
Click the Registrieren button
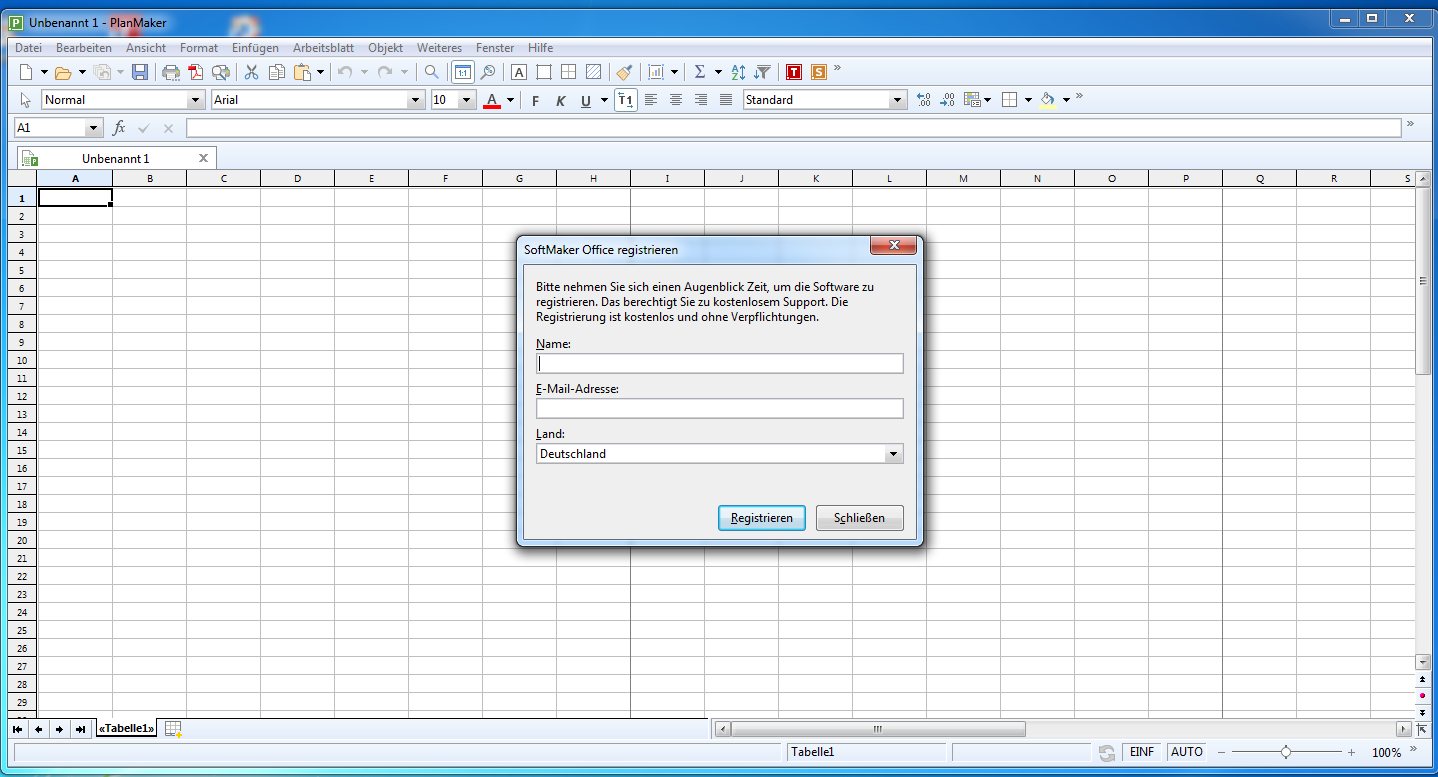[x=762, y=518]
